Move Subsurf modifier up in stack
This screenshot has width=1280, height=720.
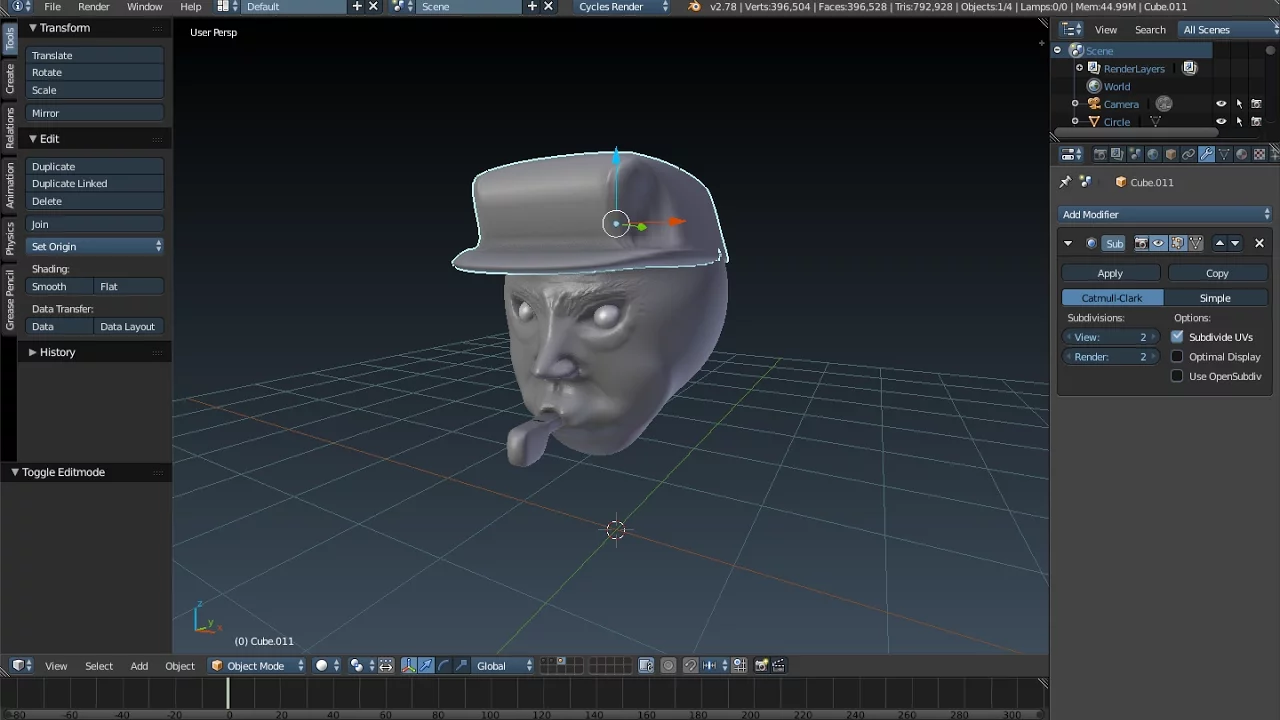[1220, 243]
